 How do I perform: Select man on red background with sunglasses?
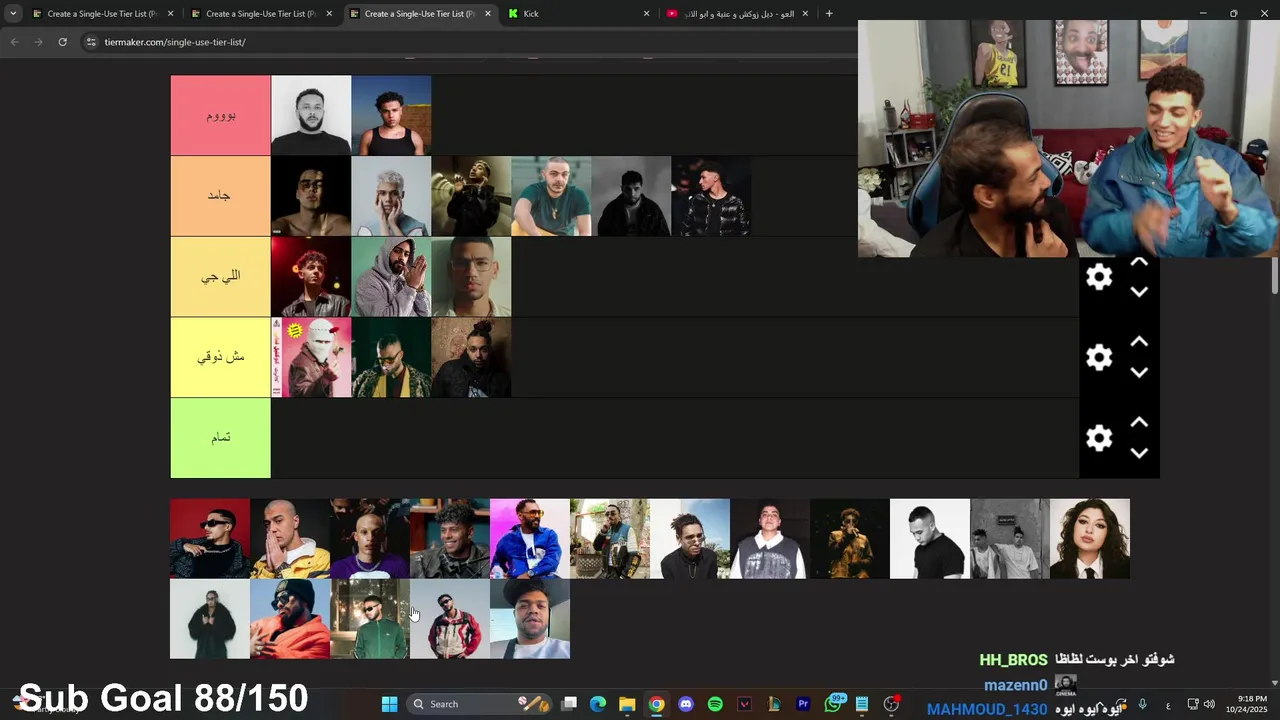tap(210, 539)
